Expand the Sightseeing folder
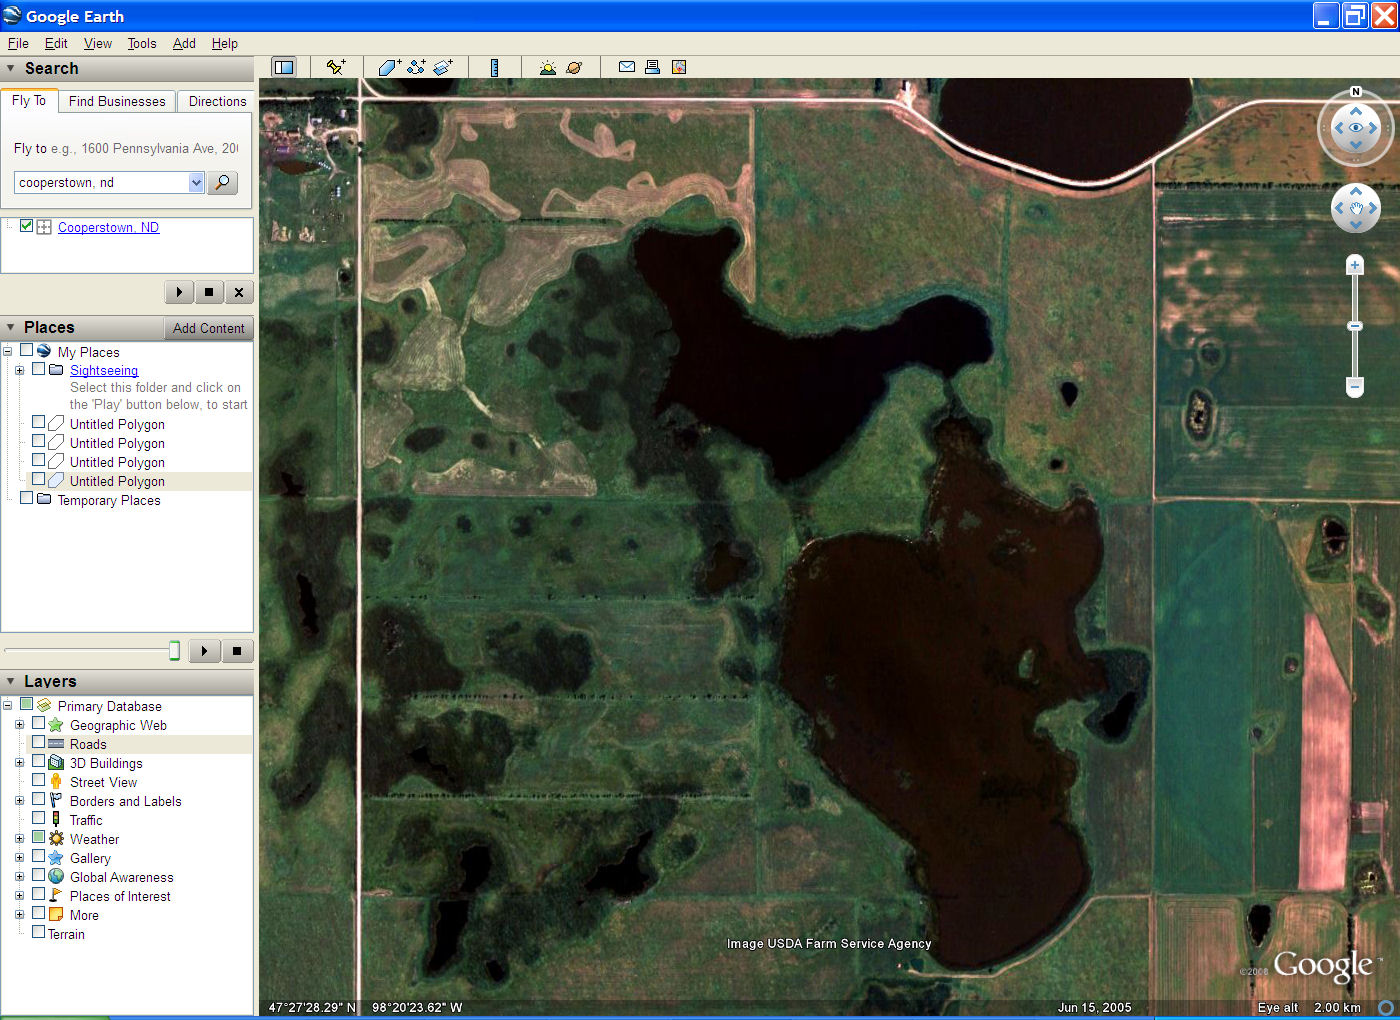This screenshot has height=1020, width=1400. pyautogui.click(x=19, y=370)
